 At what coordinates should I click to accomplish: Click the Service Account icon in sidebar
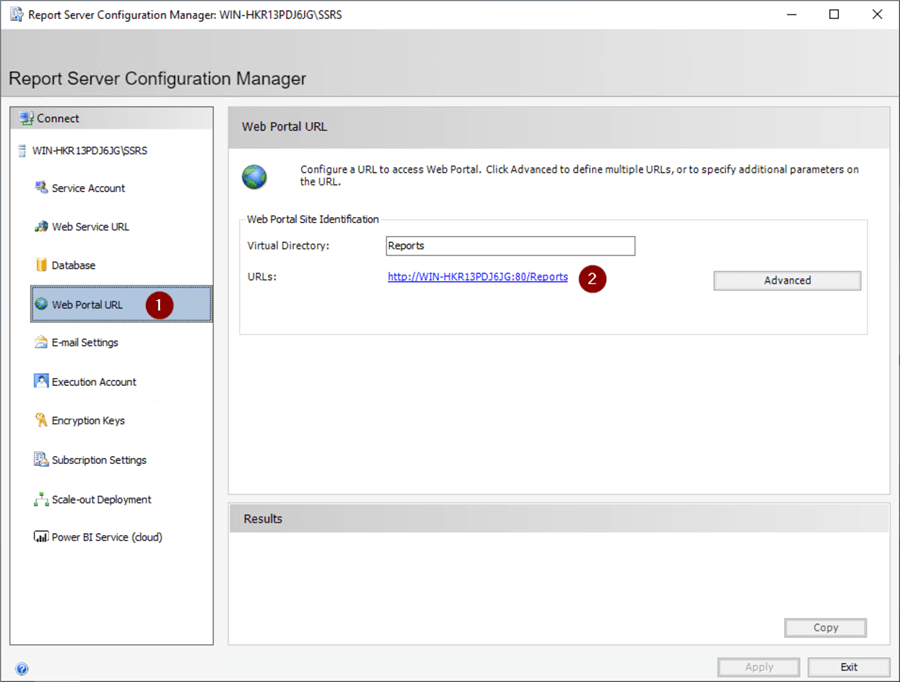click(x=41, y=188)
